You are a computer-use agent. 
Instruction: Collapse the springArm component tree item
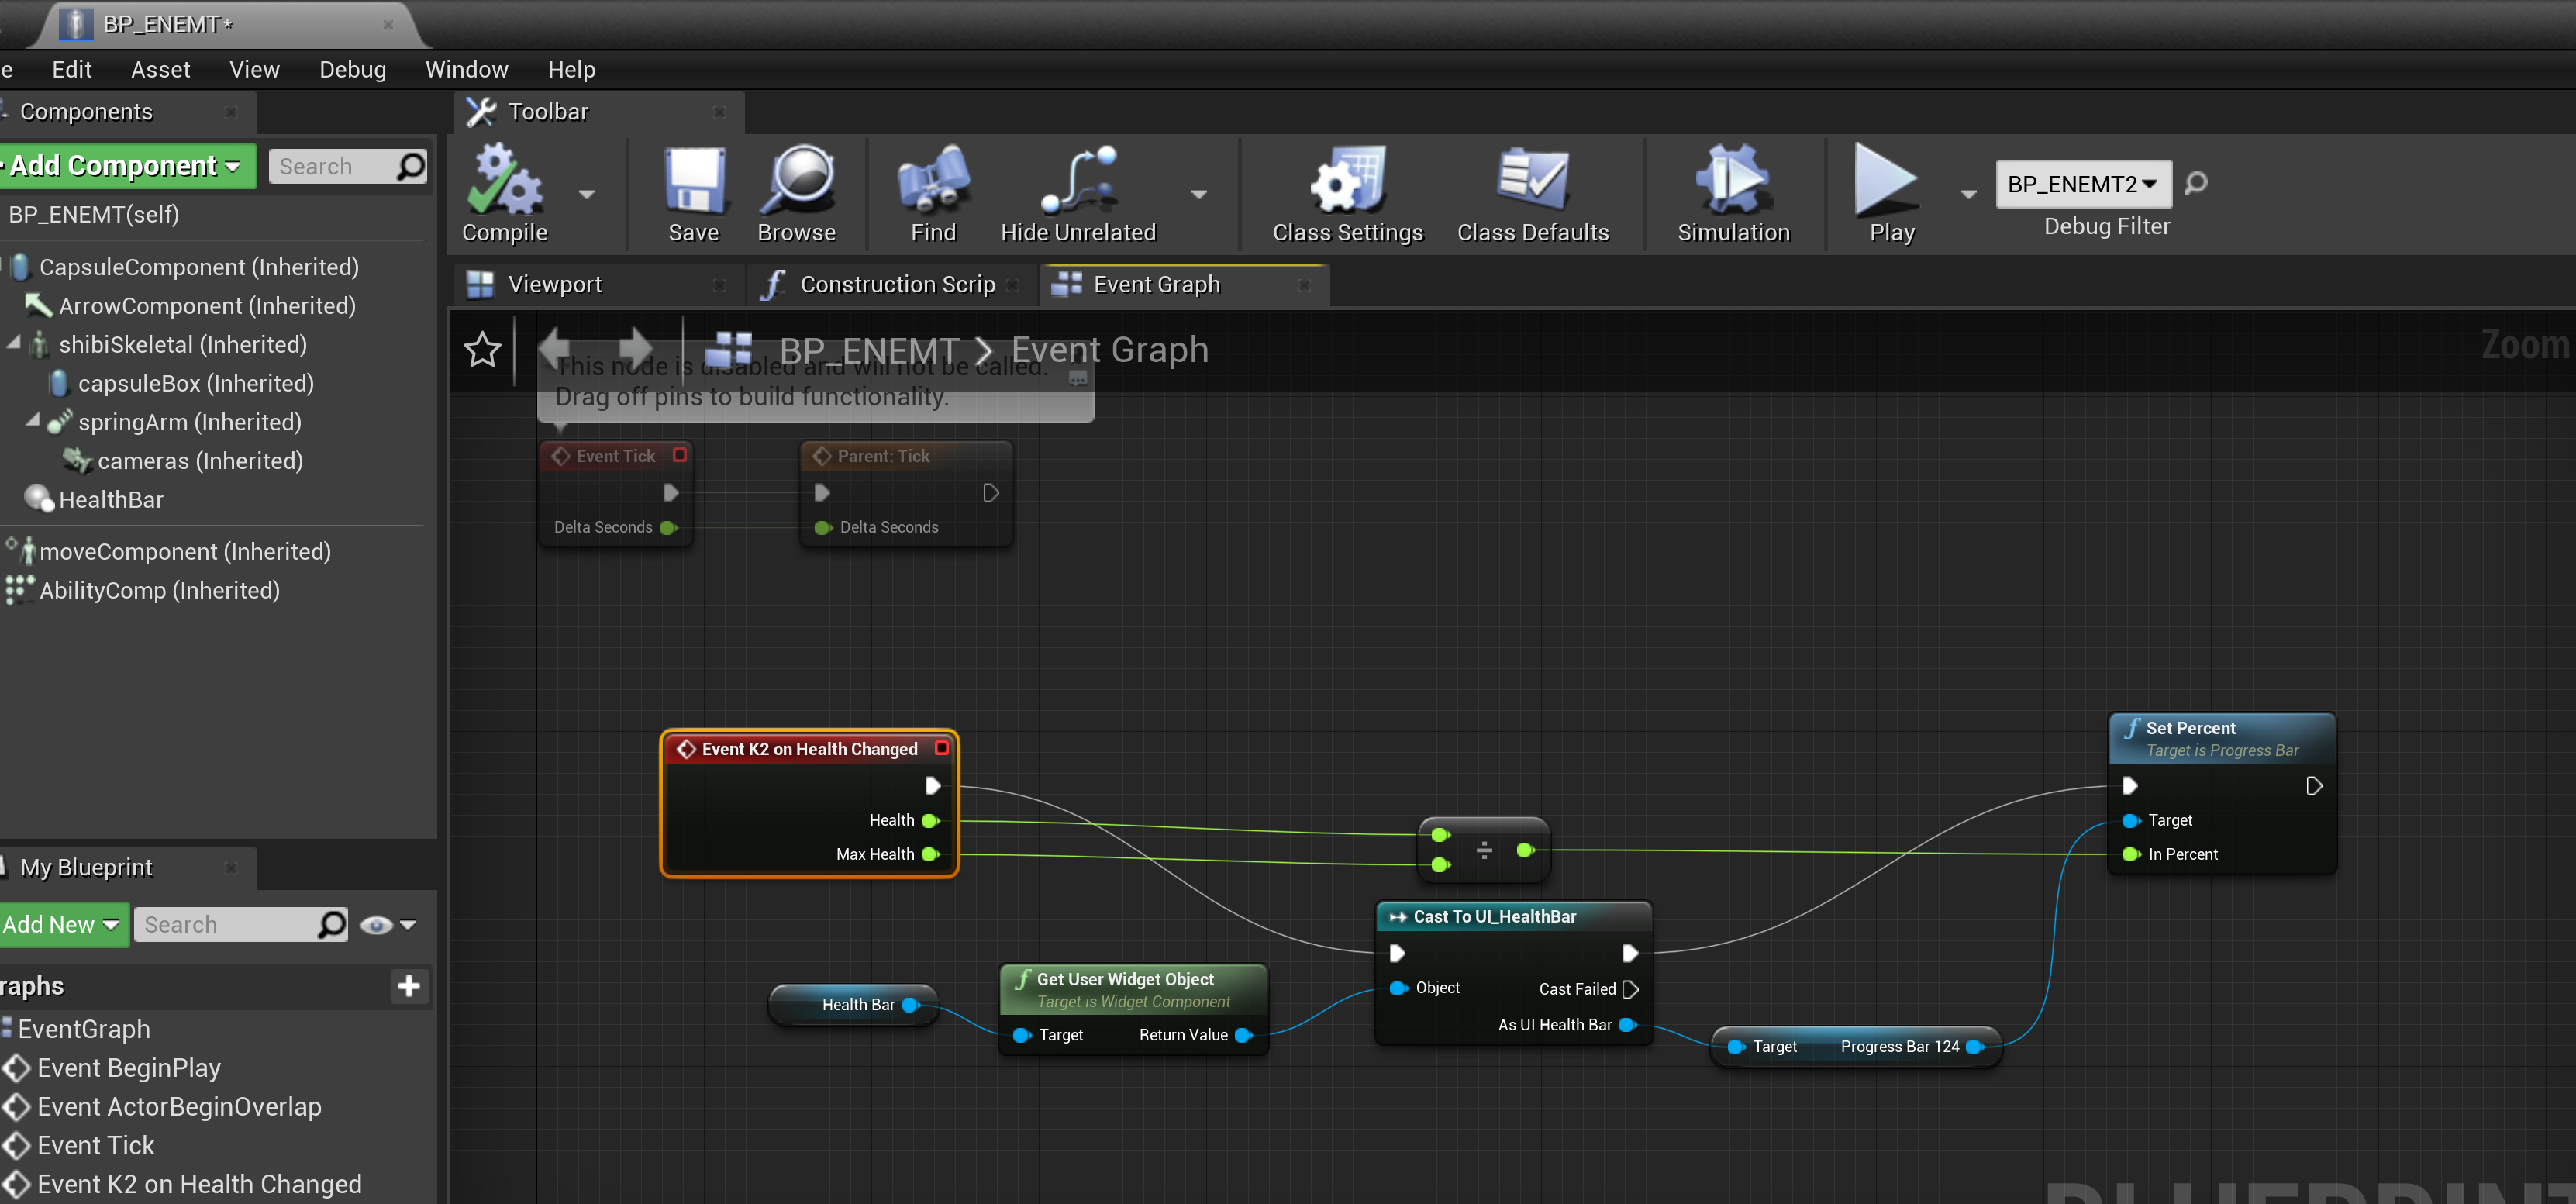[x=34, y=422]
